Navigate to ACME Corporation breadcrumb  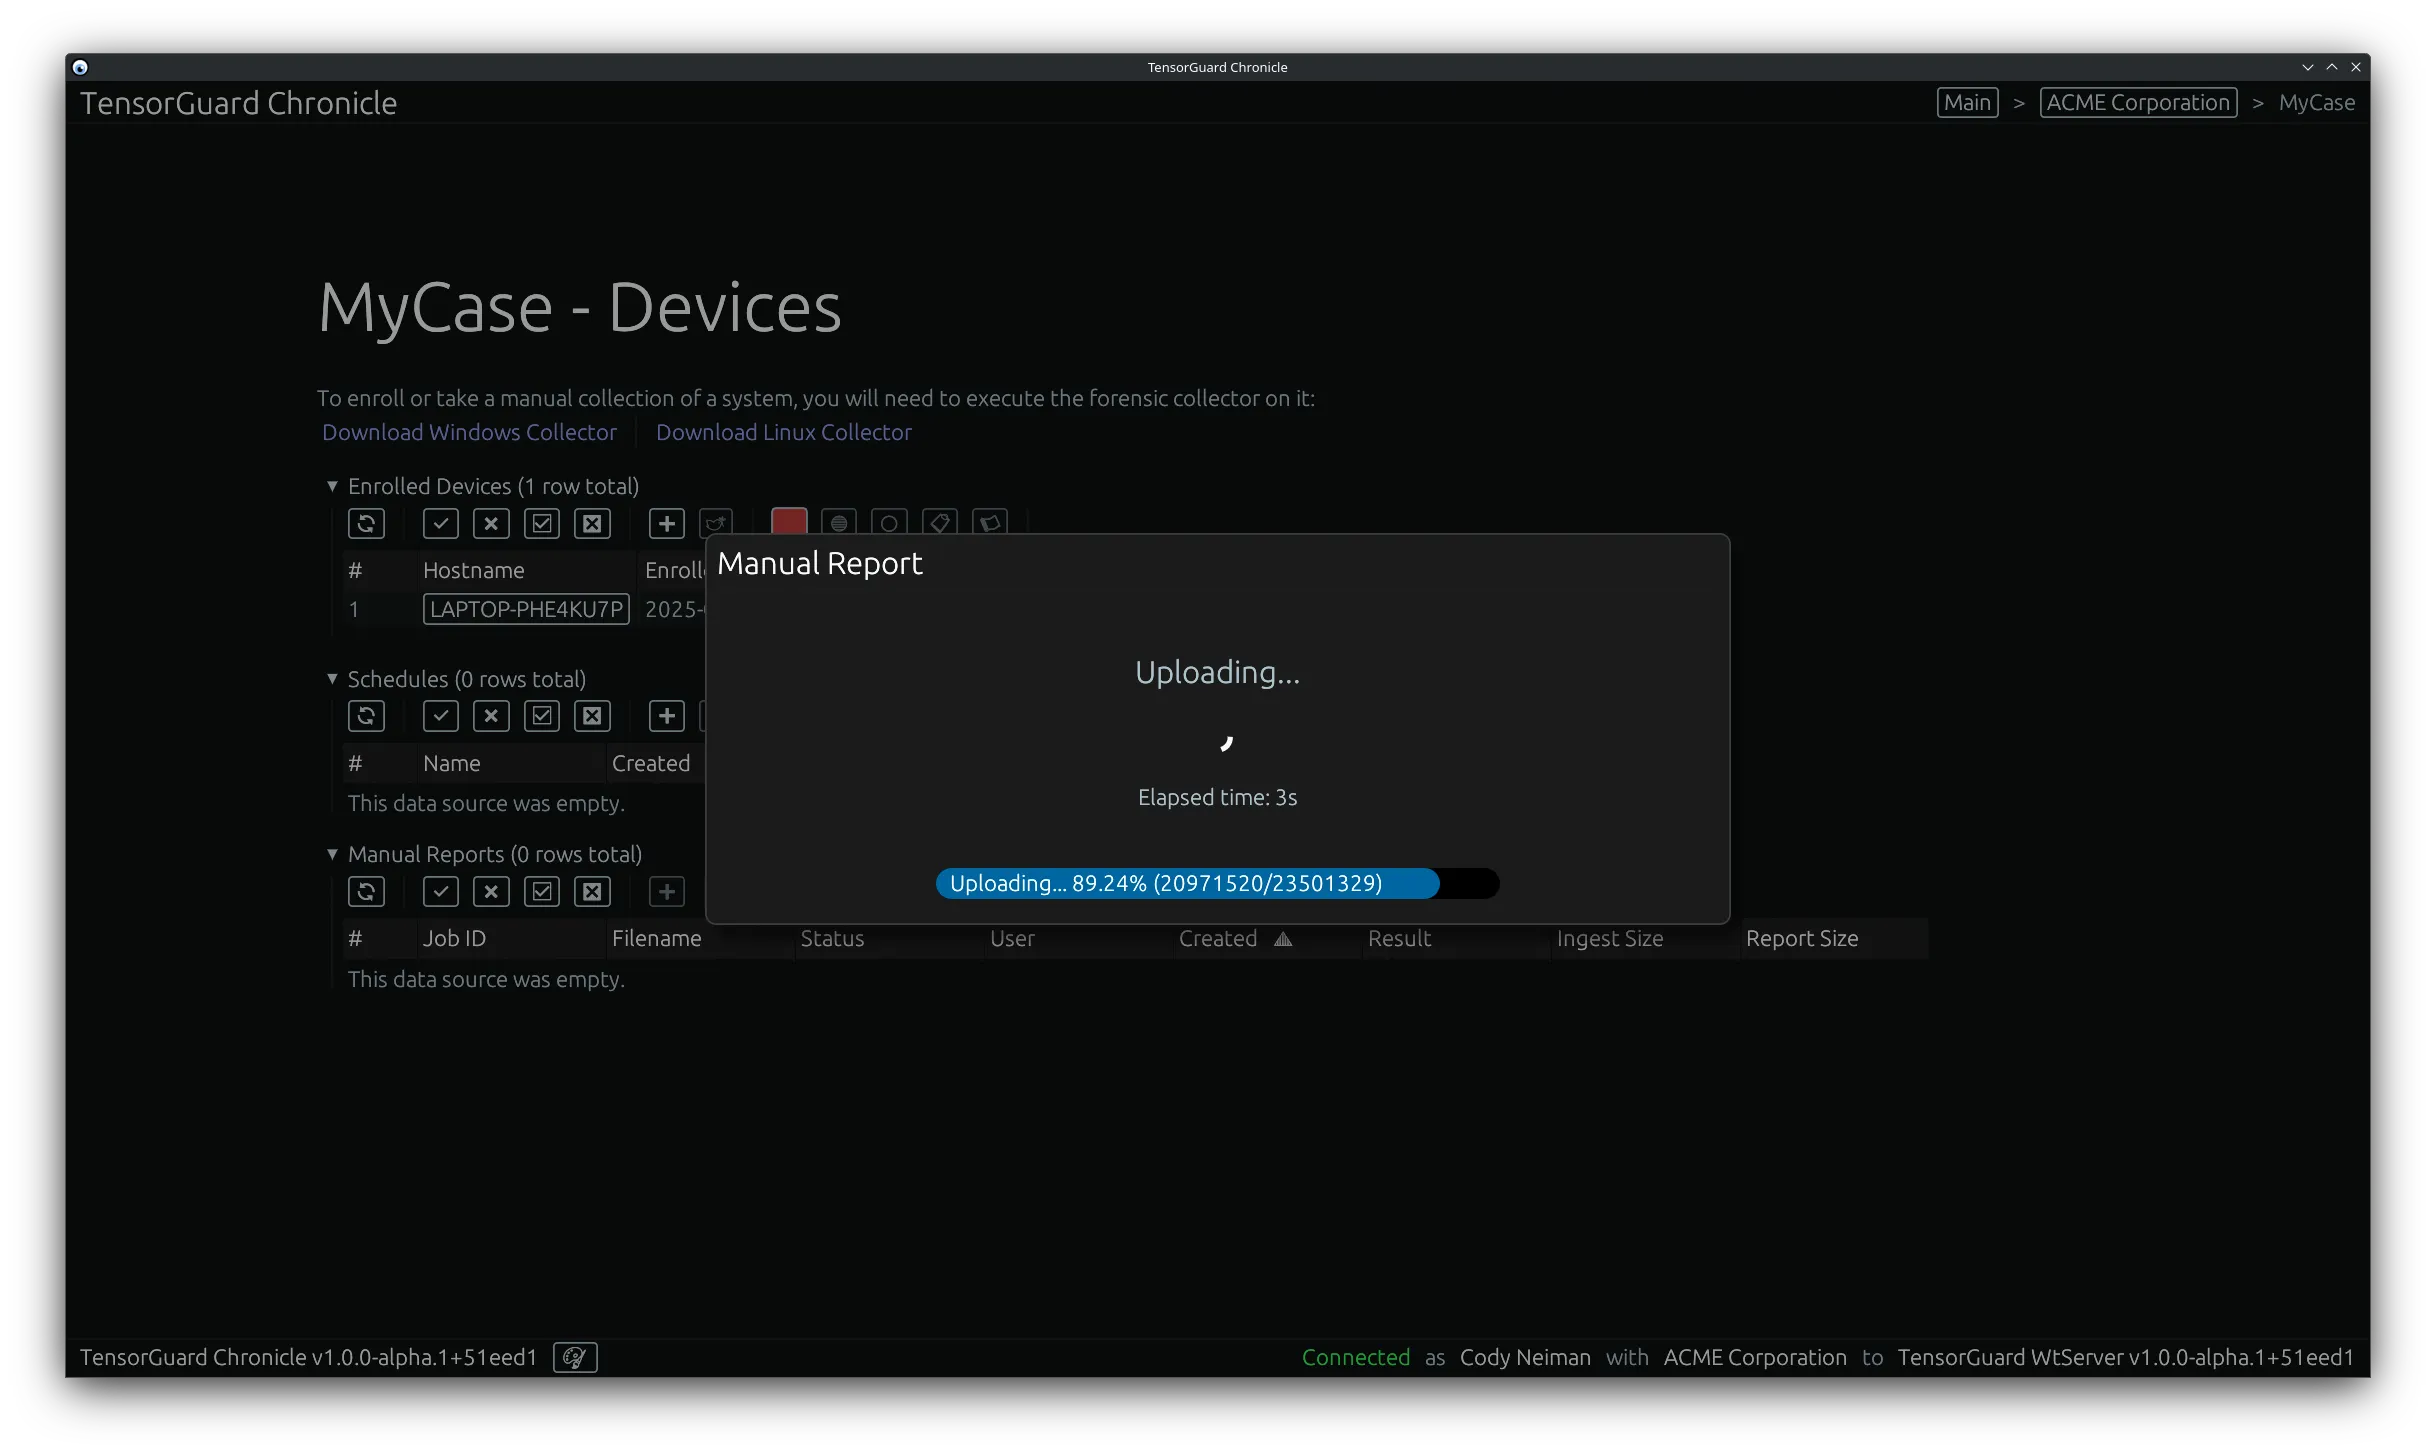(x=2137, y=102)
